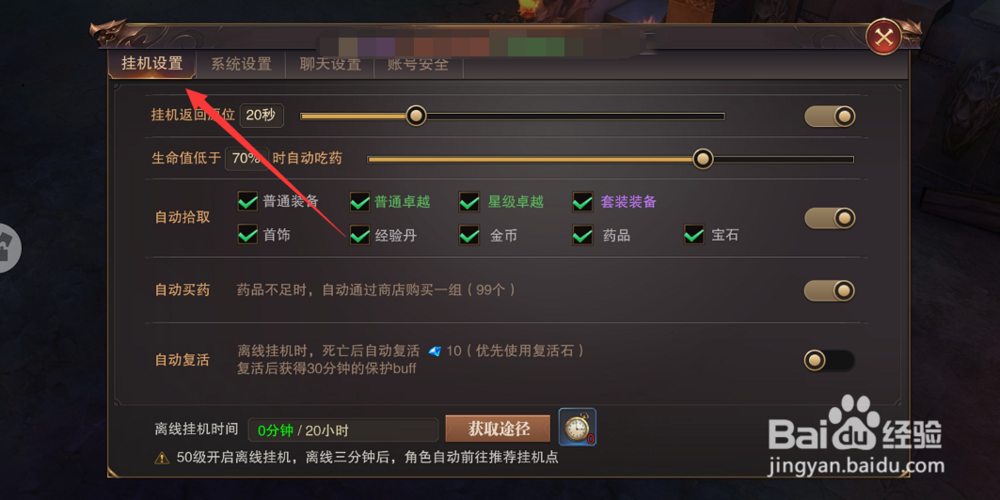Image resolution: width=1000 pixels, height=500 pixels.
Task: Toggle the 金币 pickup checkbox
Action: [x=469, y=235]
